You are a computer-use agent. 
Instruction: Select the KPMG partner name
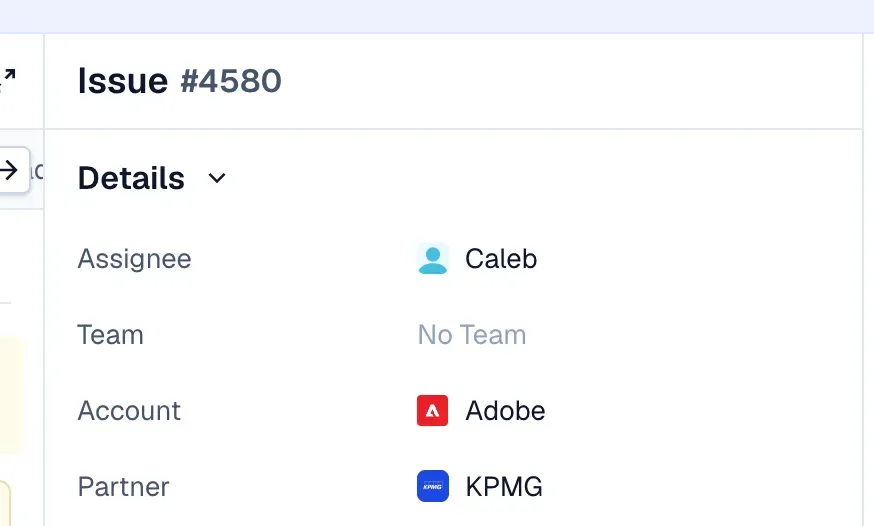(504, 486)
